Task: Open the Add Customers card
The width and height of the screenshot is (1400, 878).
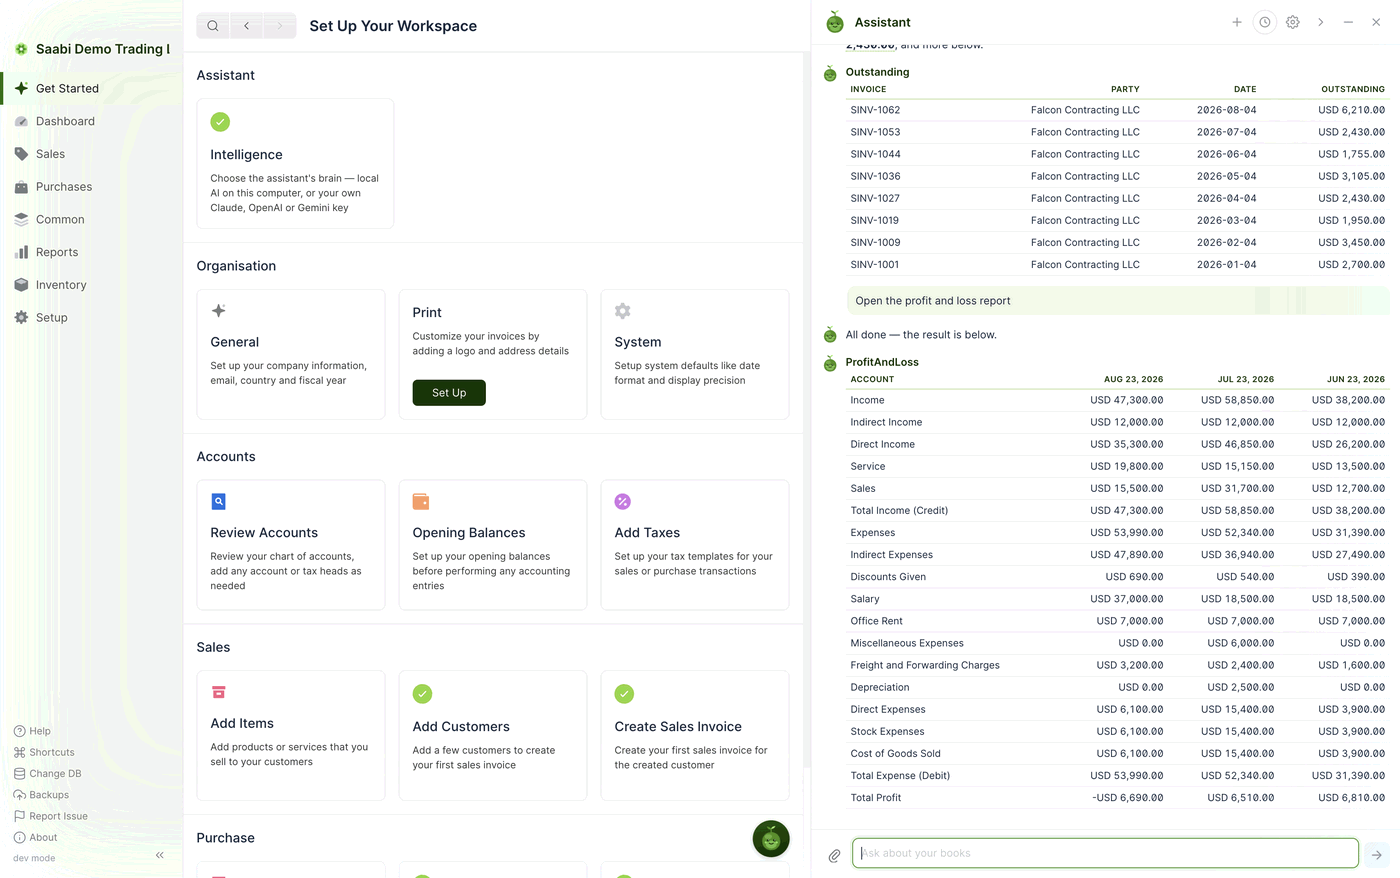Action: [493, 736]
